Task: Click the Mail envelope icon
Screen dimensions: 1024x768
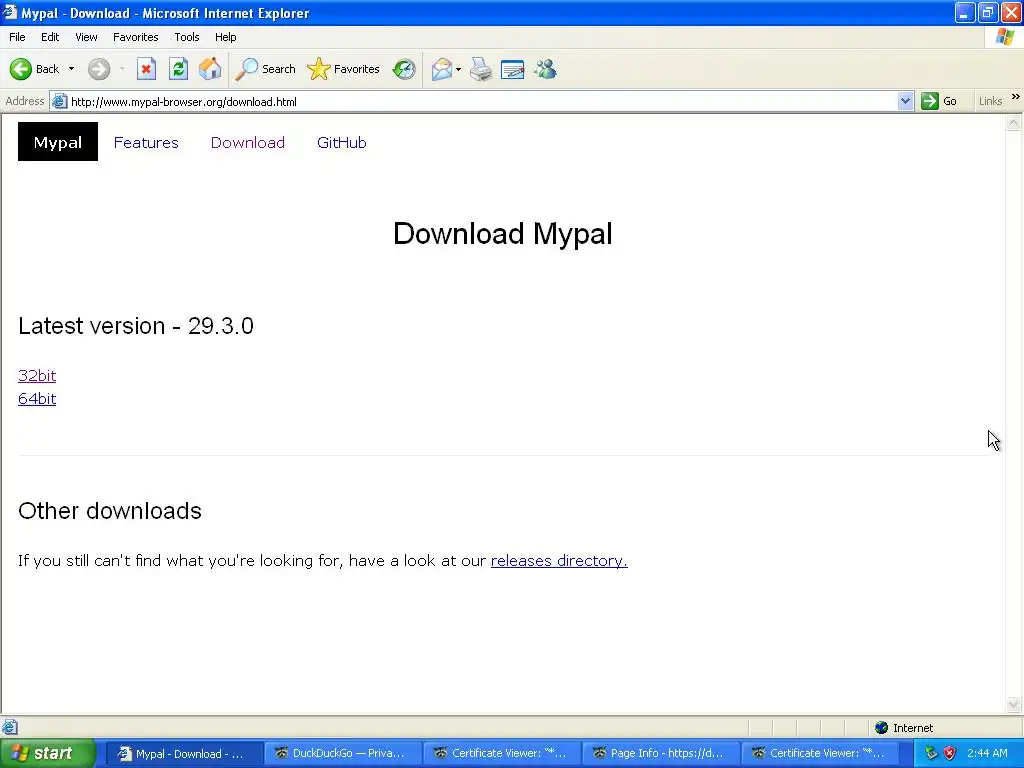Action: (x=441, y=69)
